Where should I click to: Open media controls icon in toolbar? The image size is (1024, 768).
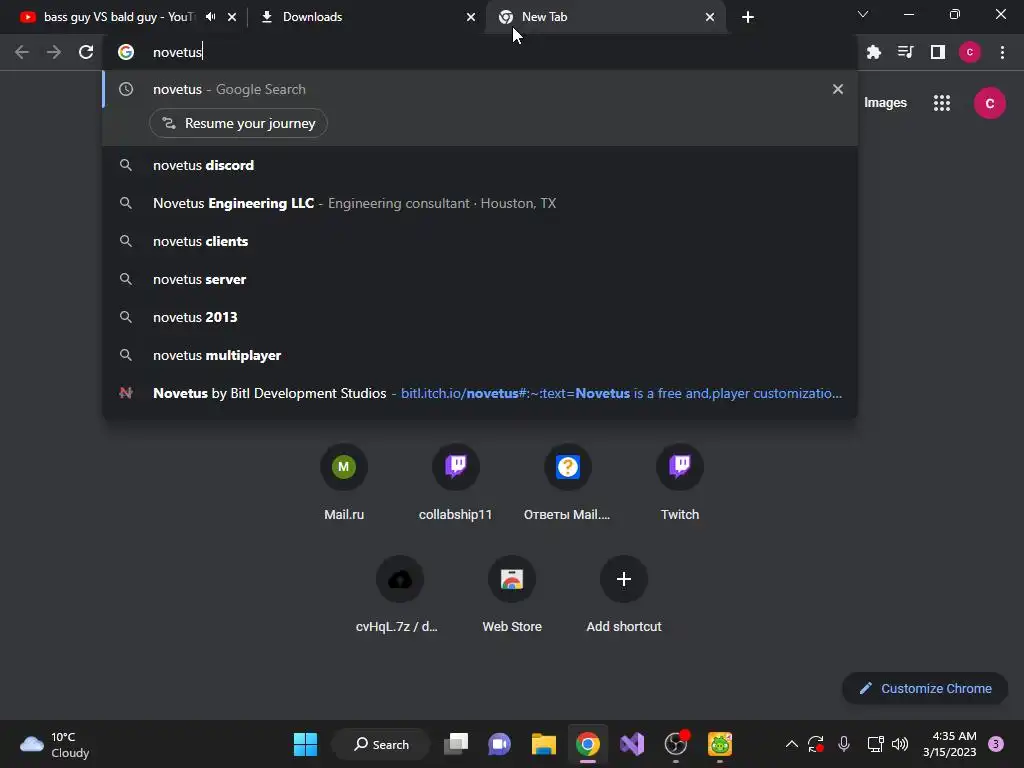click(905, 52)
